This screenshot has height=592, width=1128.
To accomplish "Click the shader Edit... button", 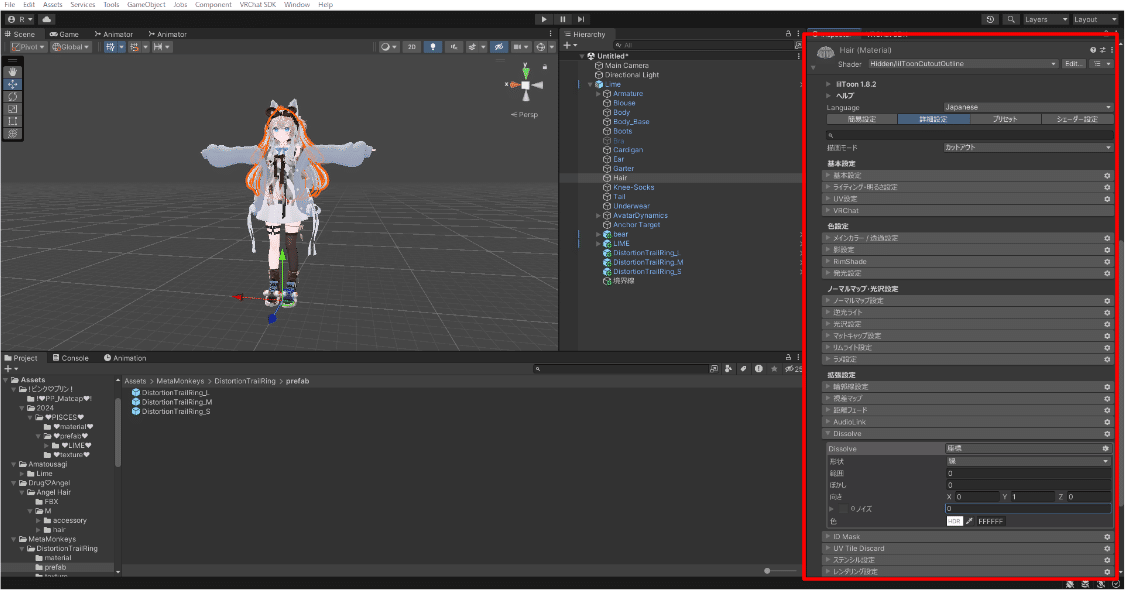I will (1073, 64).
